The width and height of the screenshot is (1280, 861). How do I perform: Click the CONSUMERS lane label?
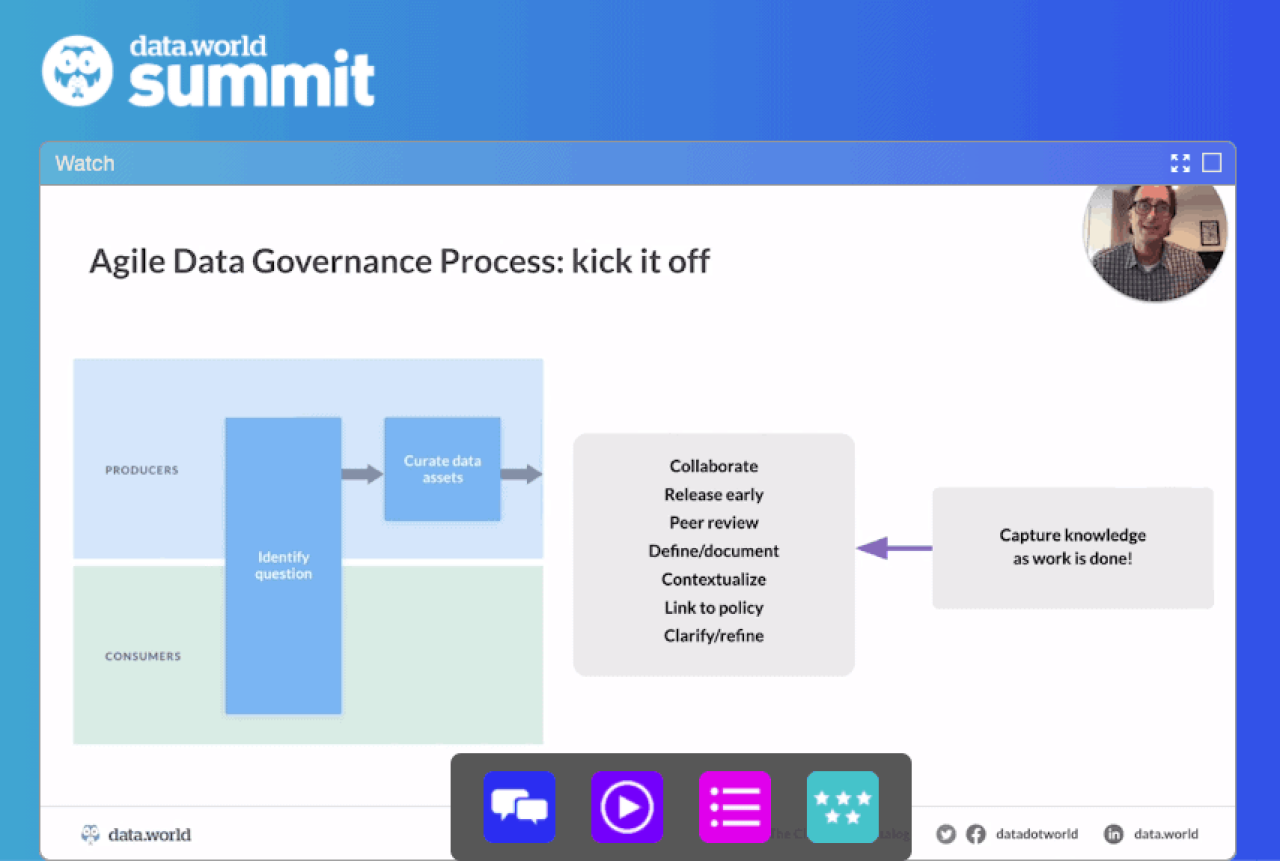(143, 657)
